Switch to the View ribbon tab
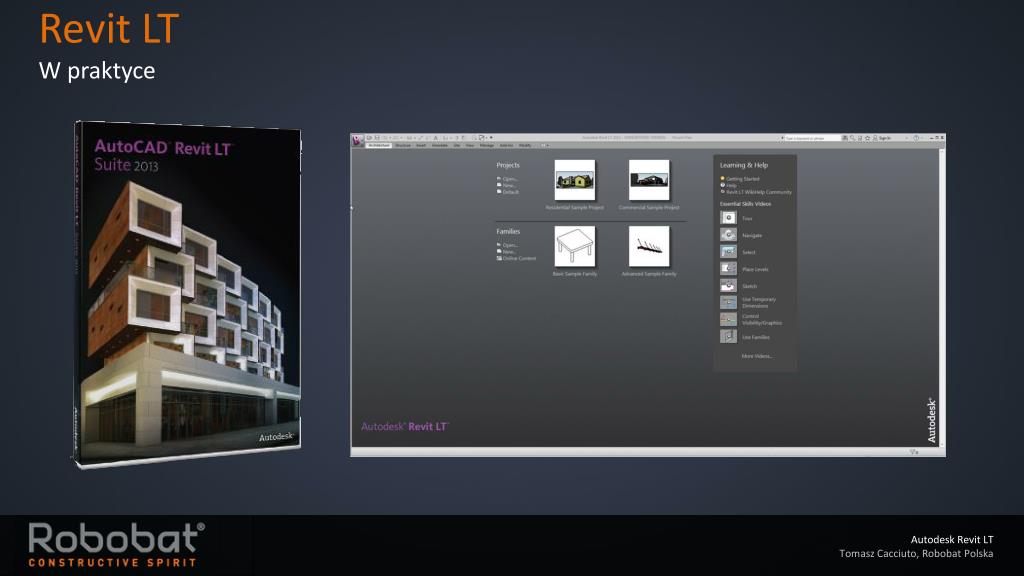 tap(470, 146)
